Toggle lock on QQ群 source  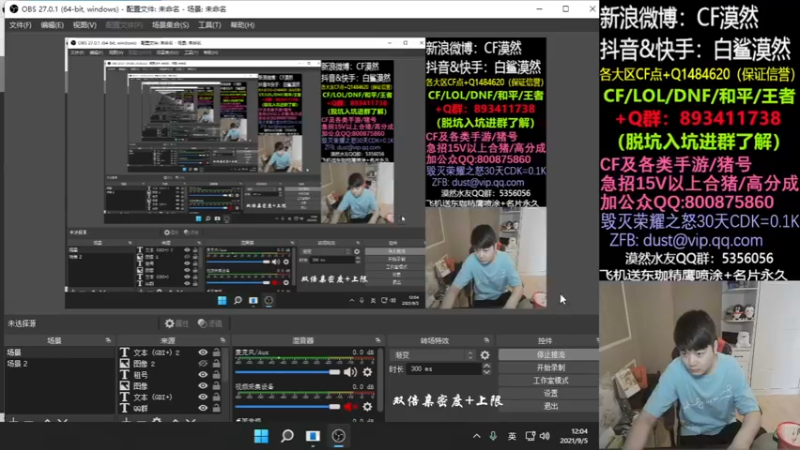coord(216,408)
